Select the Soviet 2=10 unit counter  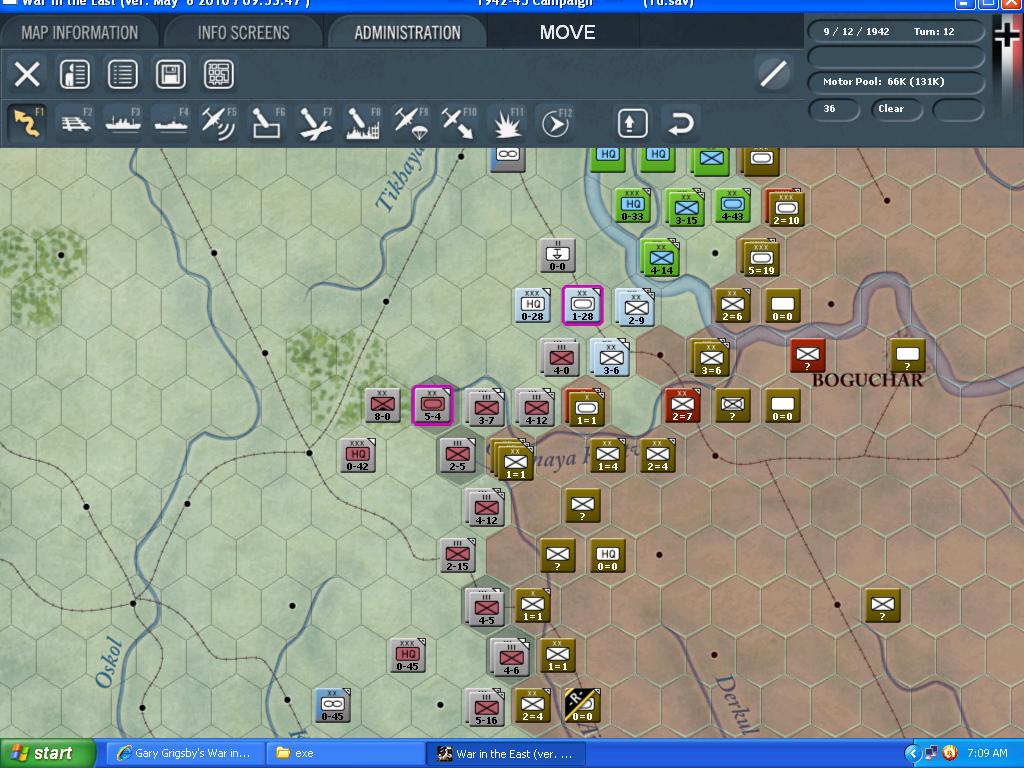pos(785,208)
